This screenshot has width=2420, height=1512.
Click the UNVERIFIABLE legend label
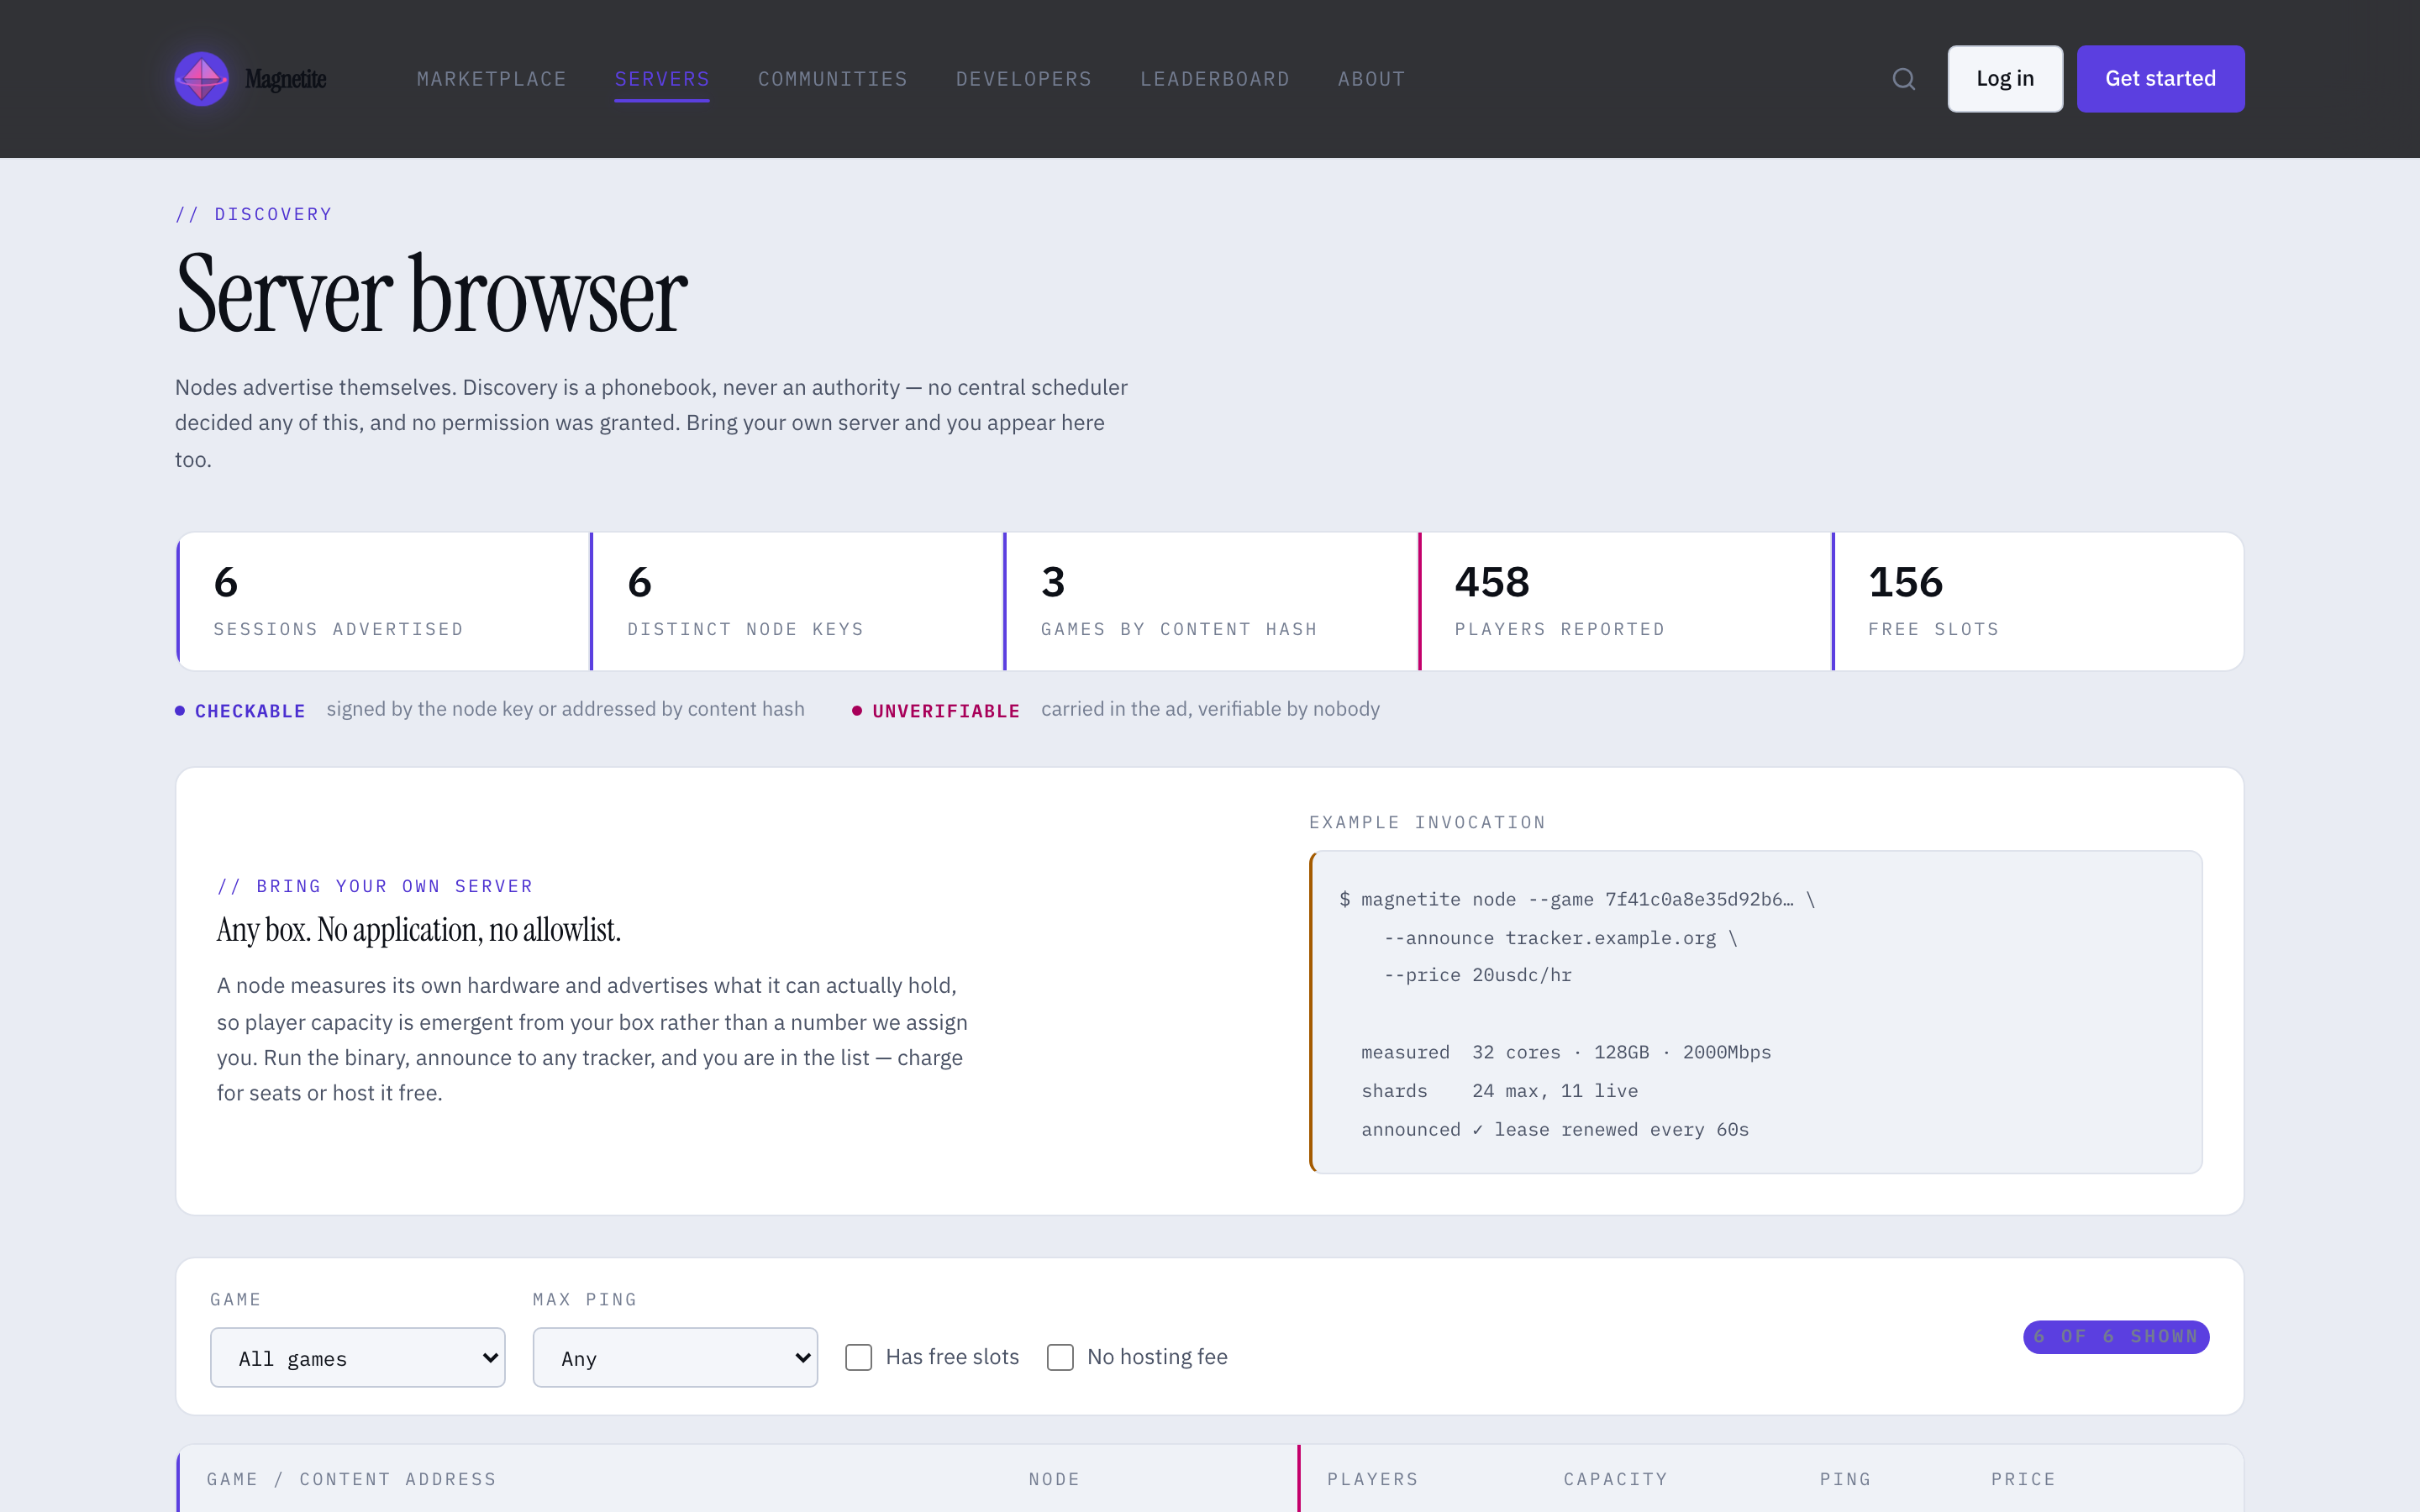click(946, 711)
